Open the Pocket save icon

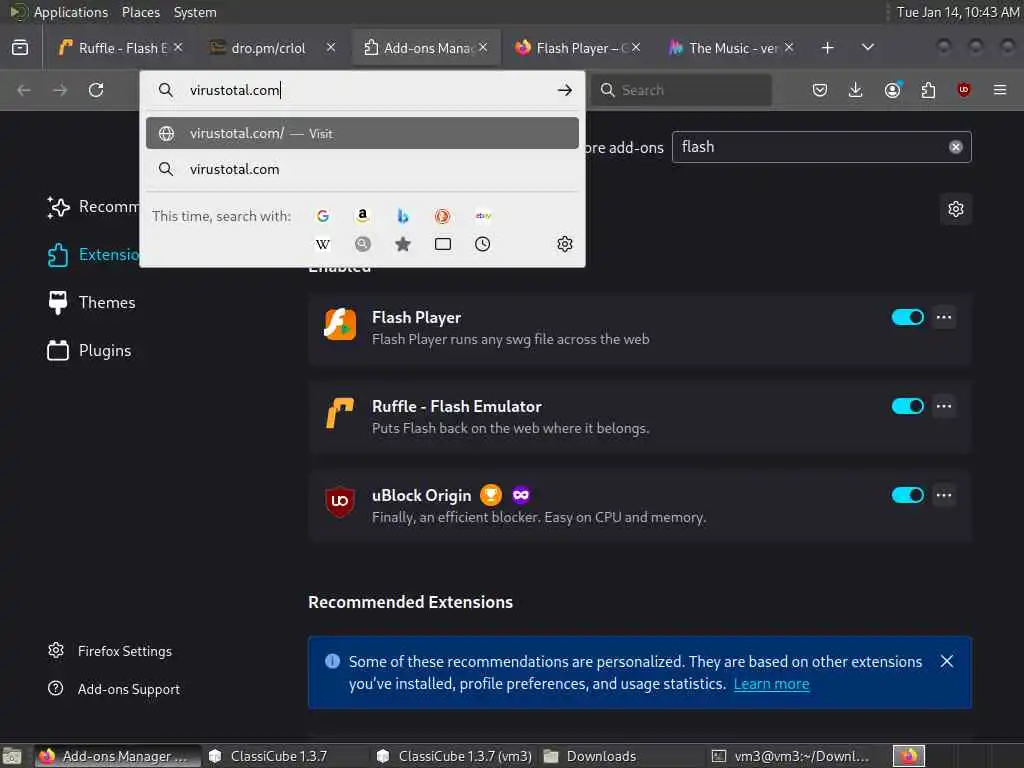(820, 90)
